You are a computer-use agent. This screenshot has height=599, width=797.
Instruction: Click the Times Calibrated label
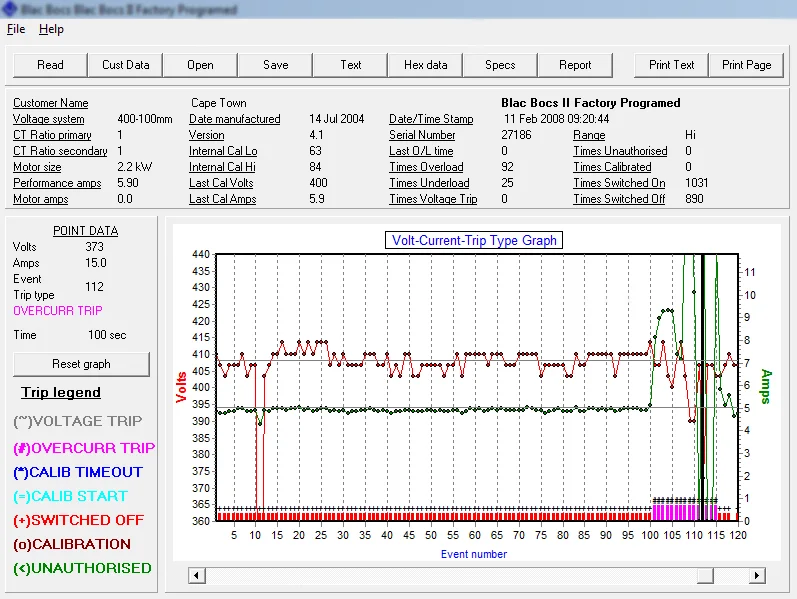612,167
